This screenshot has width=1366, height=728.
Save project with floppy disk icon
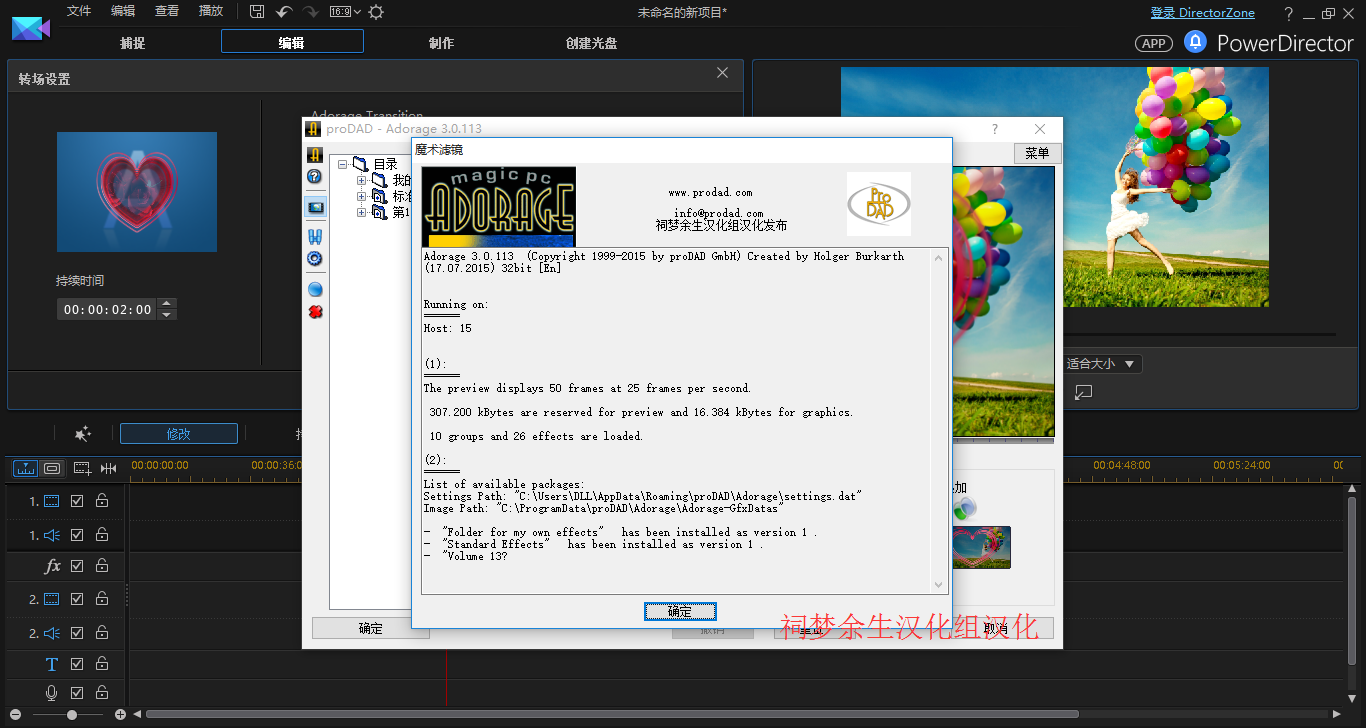[x=257, y=12]
